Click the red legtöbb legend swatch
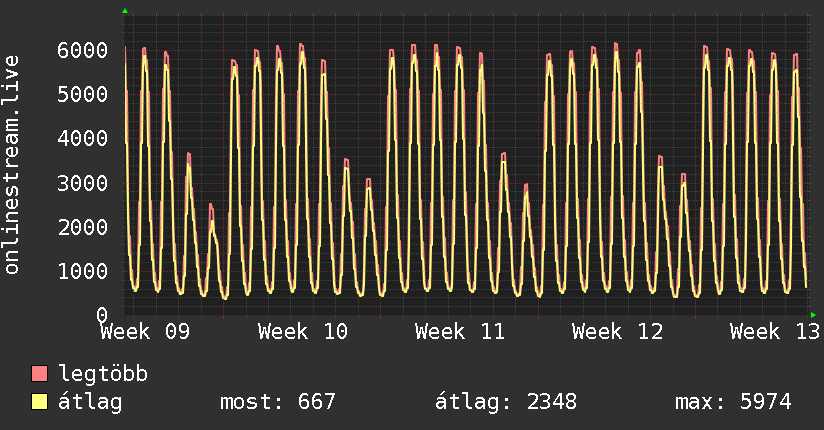This screenshot has height=430, width=824. (39, 373)
